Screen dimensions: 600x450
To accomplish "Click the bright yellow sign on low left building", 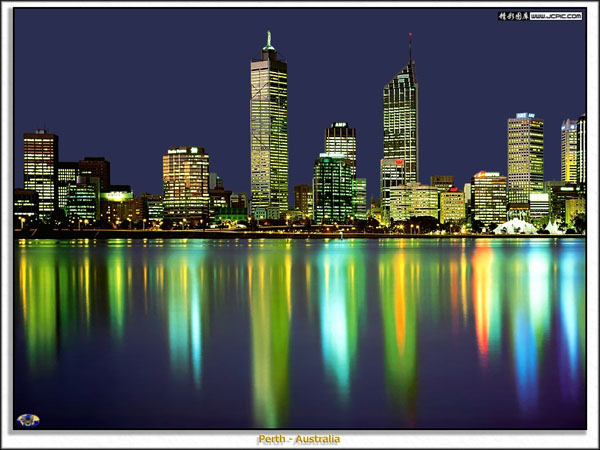I will pos(117,196).
